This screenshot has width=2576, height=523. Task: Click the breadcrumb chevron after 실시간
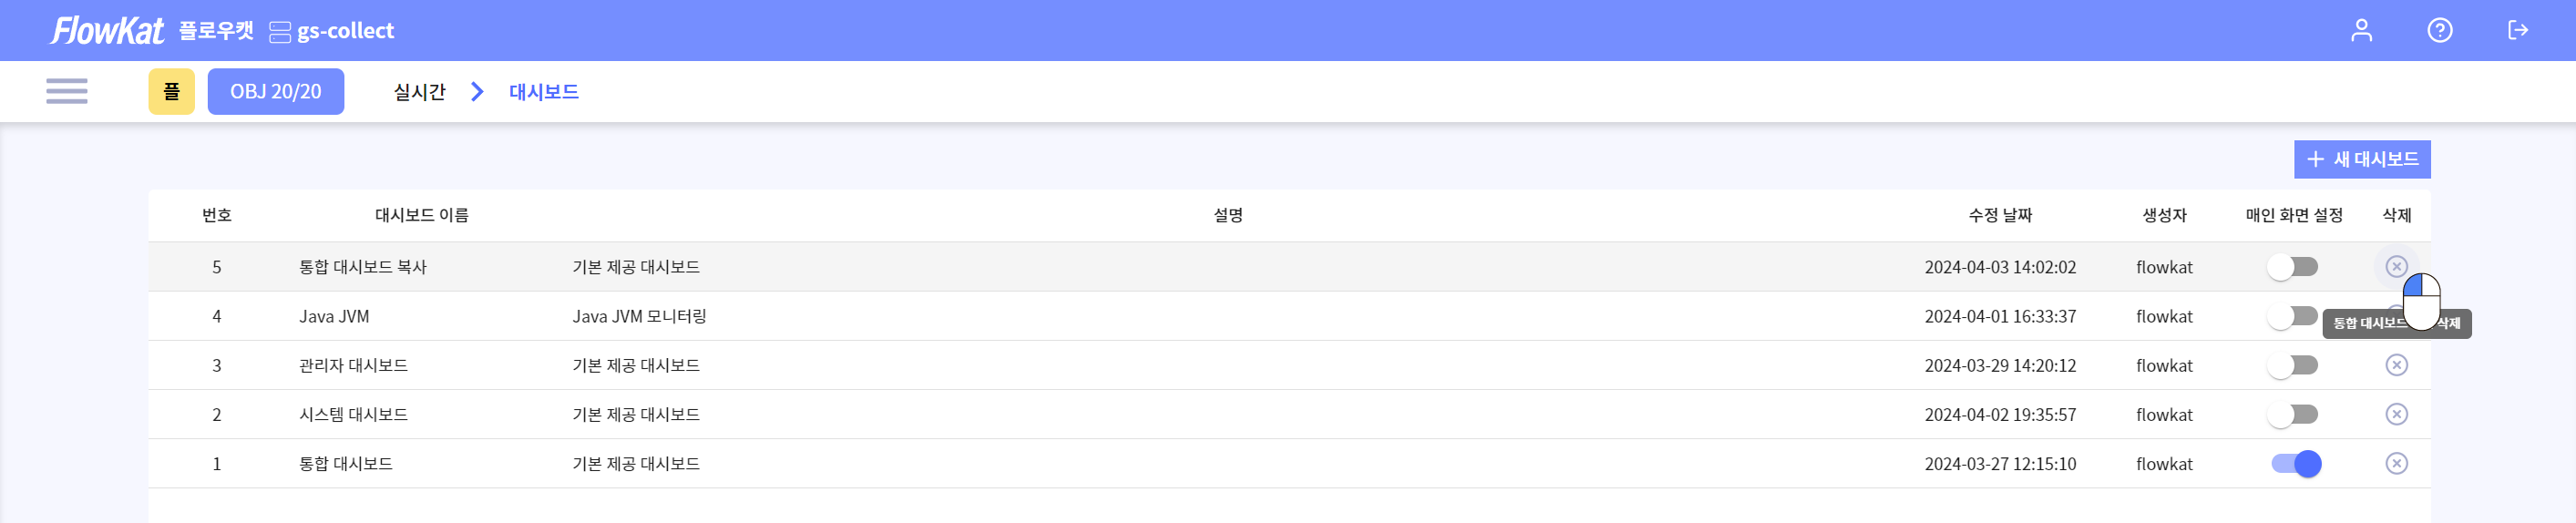(477, 92)
